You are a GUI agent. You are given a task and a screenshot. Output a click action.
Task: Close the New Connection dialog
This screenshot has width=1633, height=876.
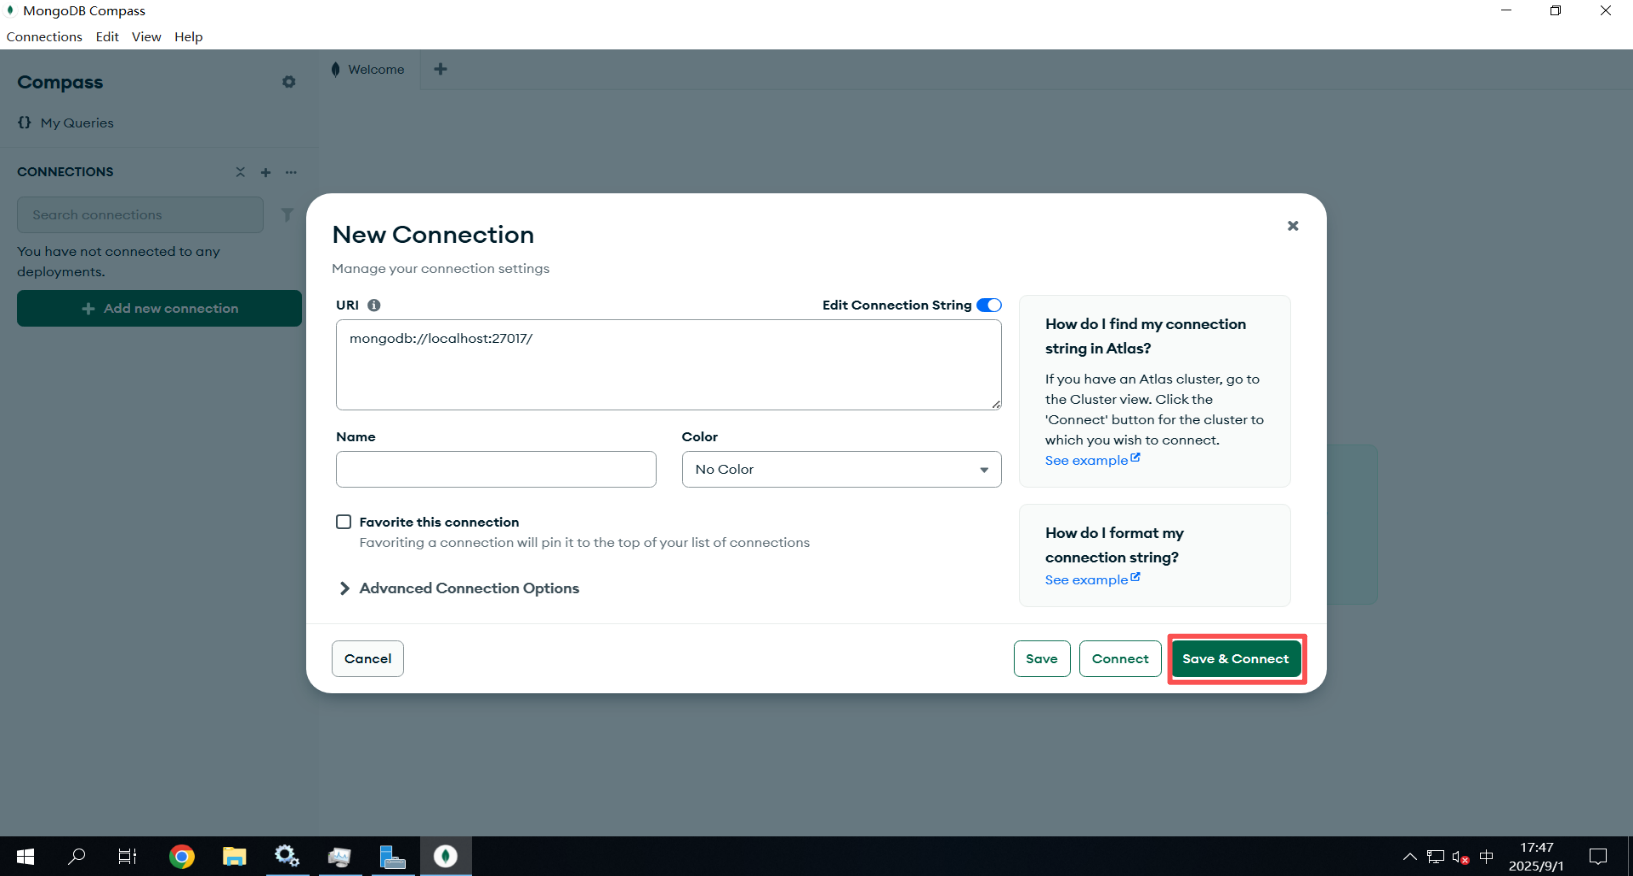tap(1293, 226)
